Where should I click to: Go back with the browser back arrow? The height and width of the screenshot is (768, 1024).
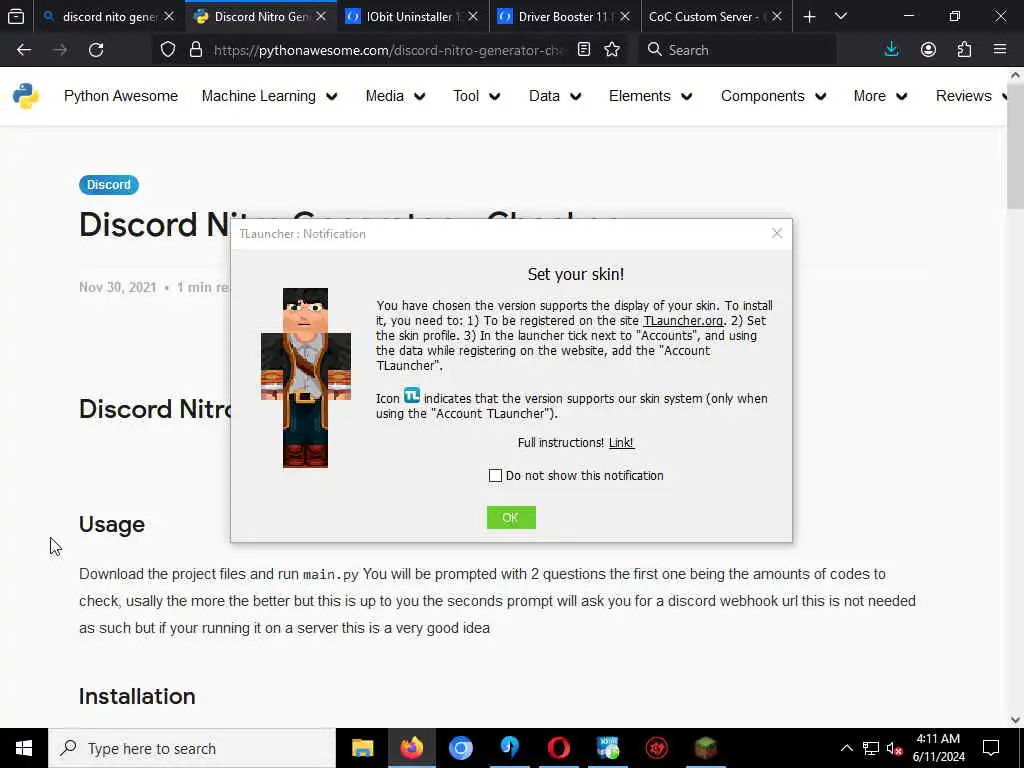pos(24,50)
